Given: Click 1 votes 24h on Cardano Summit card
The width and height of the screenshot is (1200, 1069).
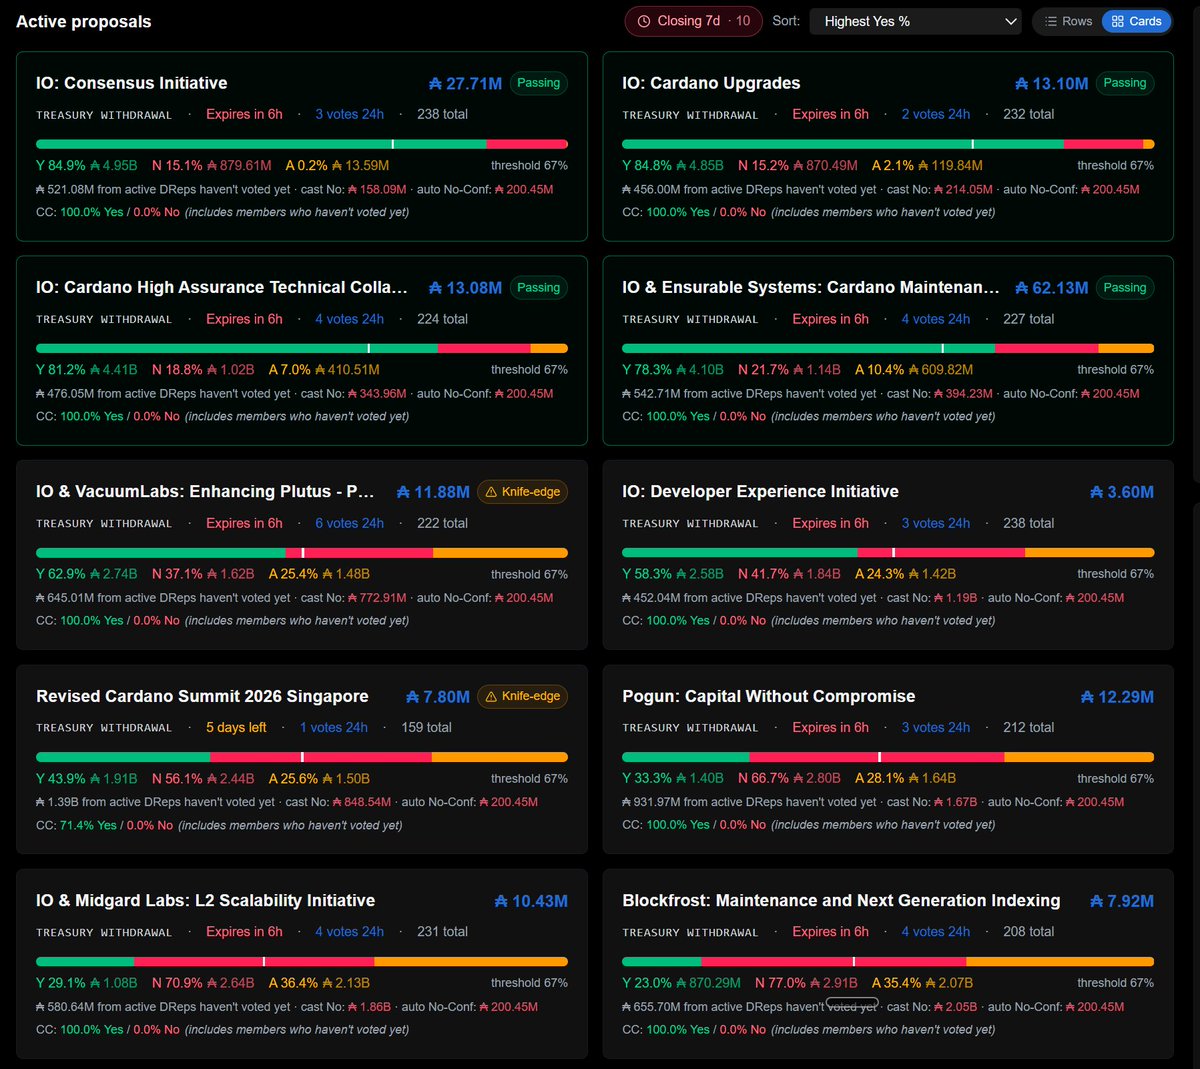Looking at the screenshot, I should (x=334, y=727).
